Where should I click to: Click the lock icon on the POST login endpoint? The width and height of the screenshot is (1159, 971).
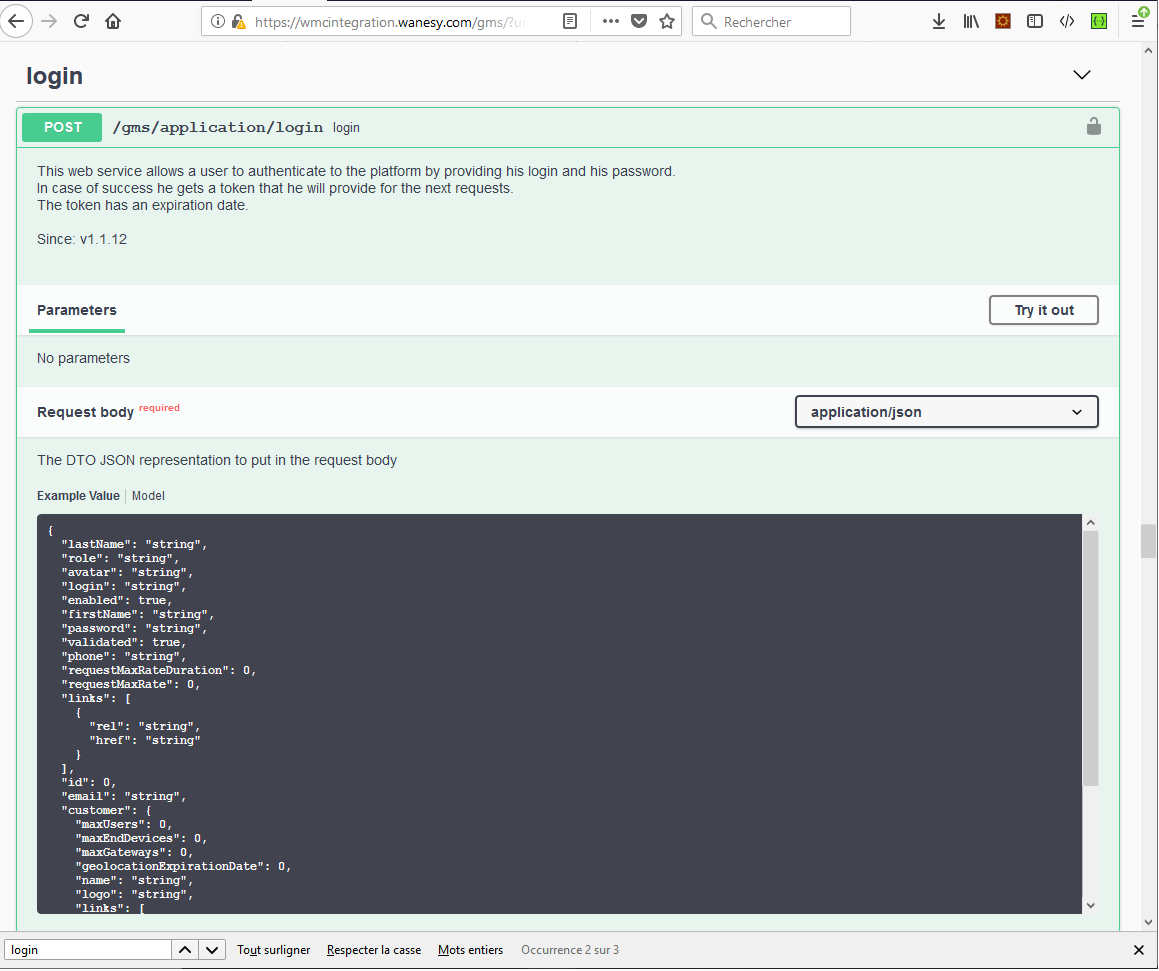(x=1094, y=126)
